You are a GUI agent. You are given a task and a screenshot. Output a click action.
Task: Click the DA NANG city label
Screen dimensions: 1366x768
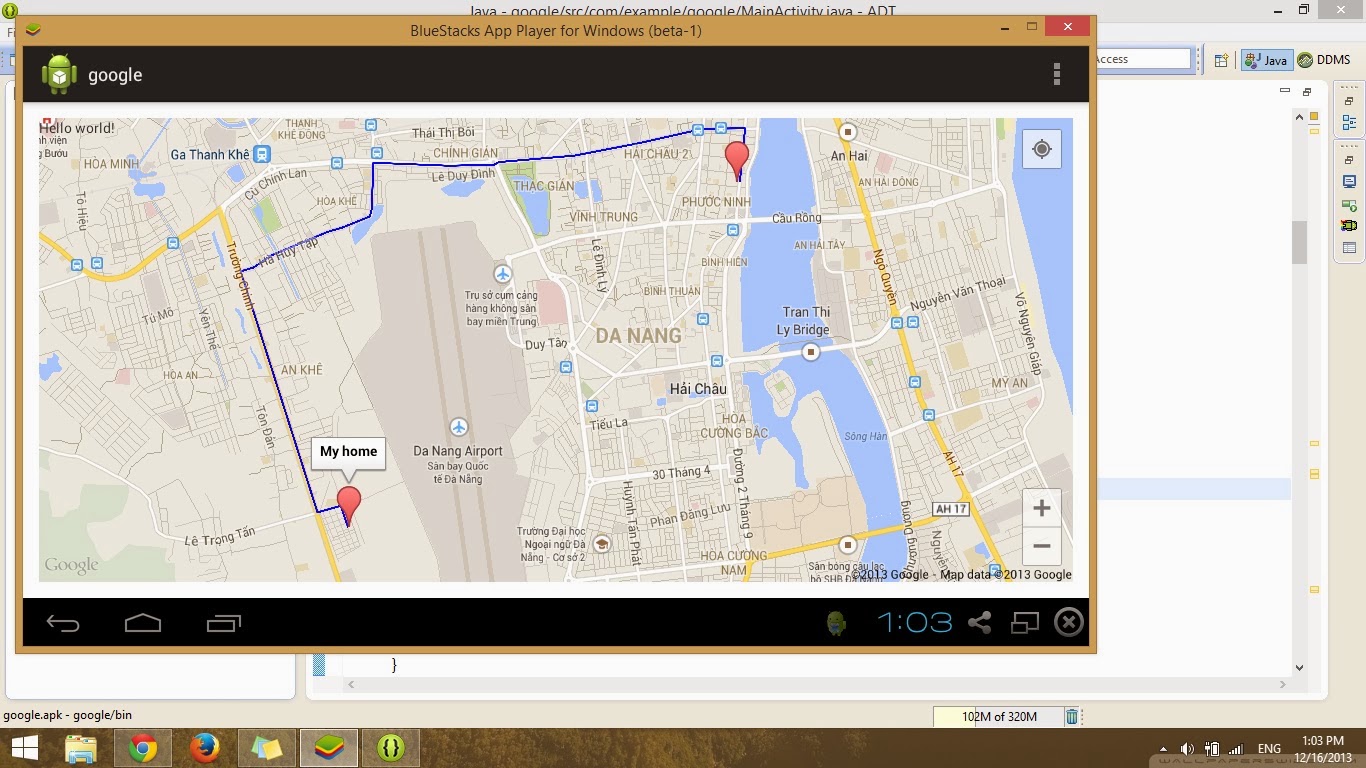(638, 336)
